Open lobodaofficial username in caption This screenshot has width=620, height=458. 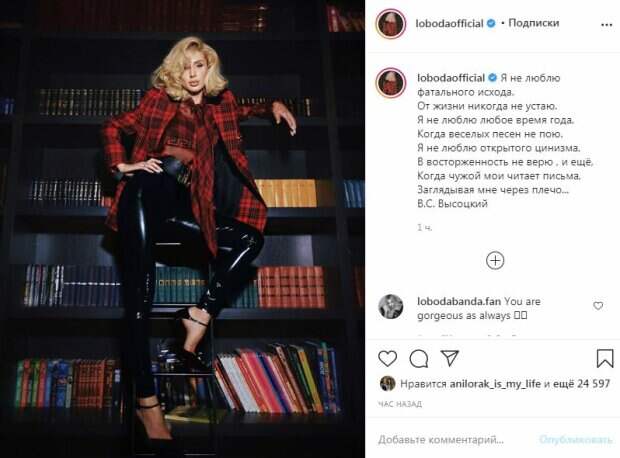click(451, 78)
